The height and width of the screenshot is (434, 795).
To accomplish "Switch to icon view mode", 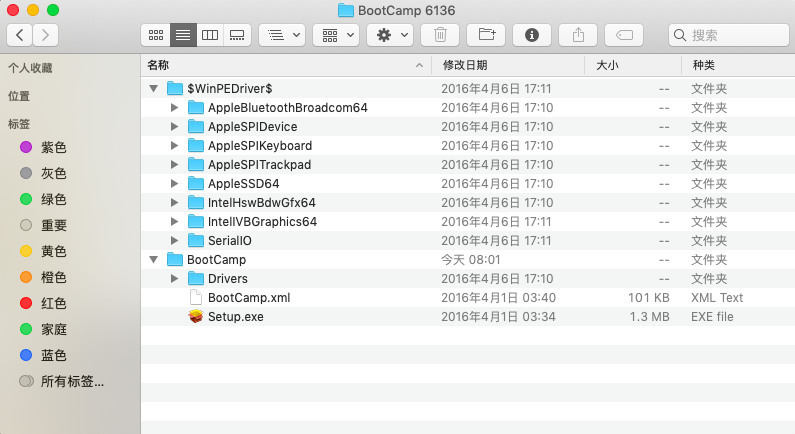I will 155,35.
